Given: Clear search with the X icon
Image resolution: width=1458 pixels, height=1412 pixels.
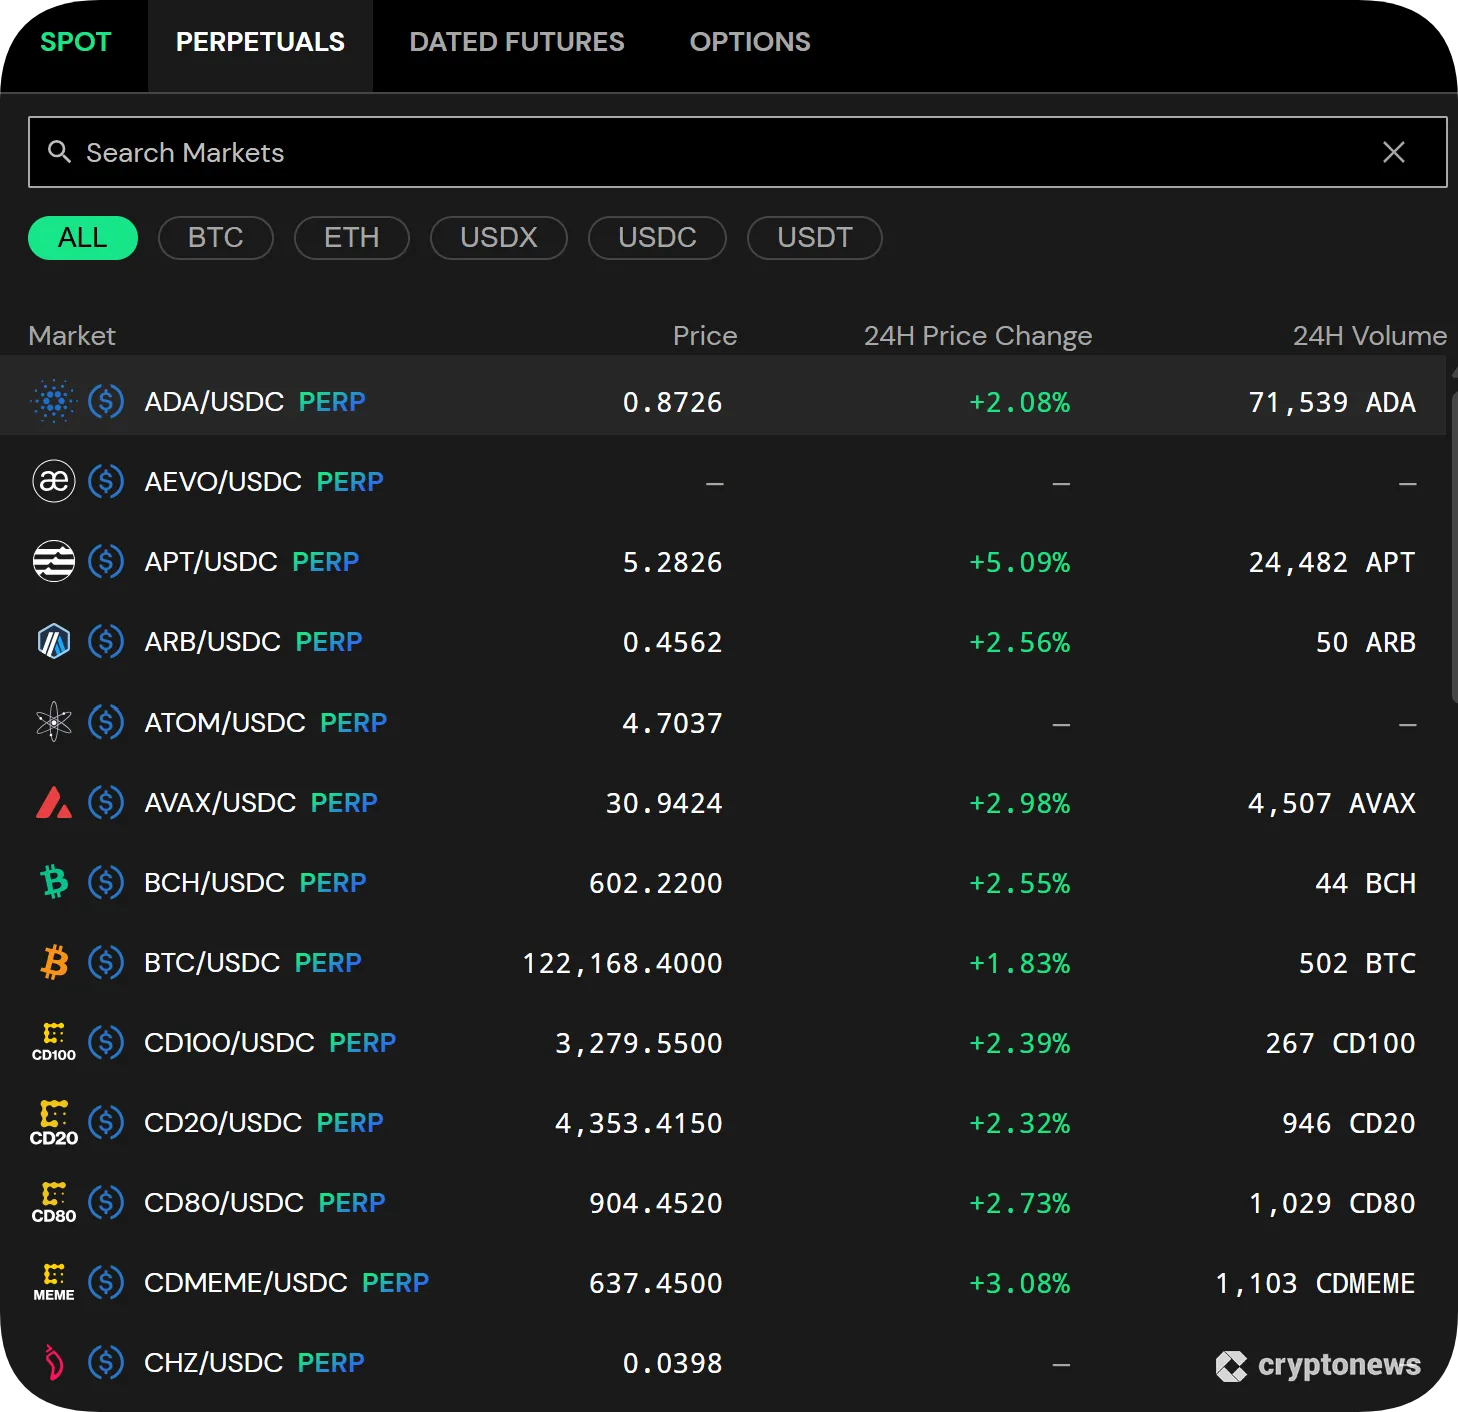Looking at the screenshot, I should point(1394,152).
